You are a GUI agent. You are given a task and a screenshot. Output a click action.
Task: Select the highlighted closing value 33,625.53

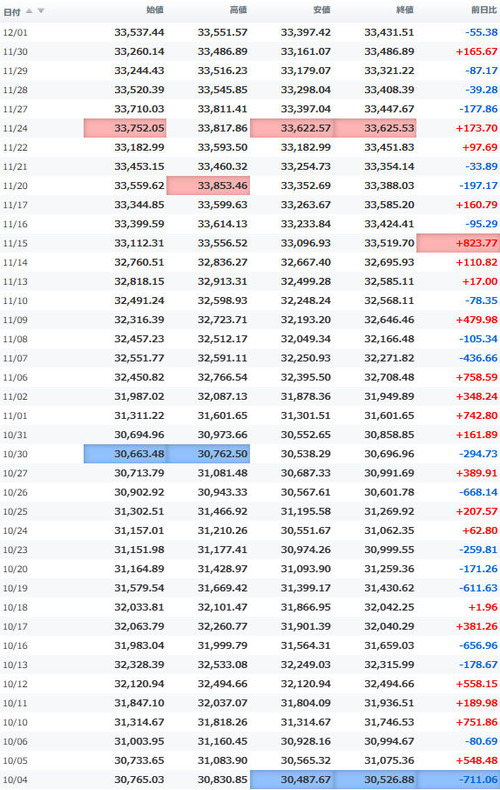(374, 128)
